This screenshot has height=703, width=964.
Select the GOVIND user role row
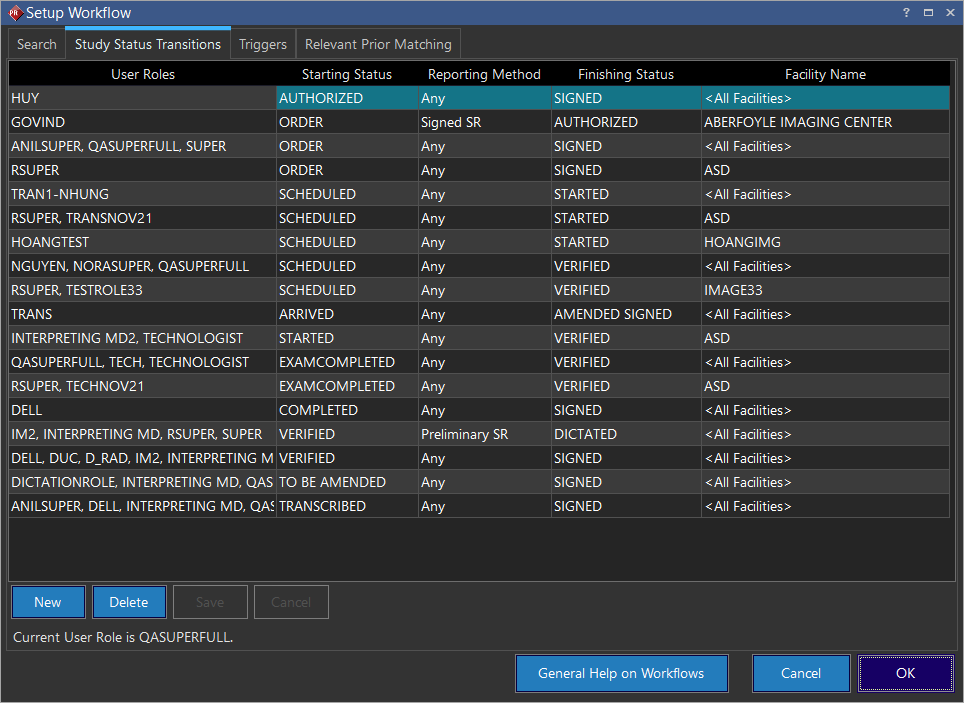[x=142, y=122]
